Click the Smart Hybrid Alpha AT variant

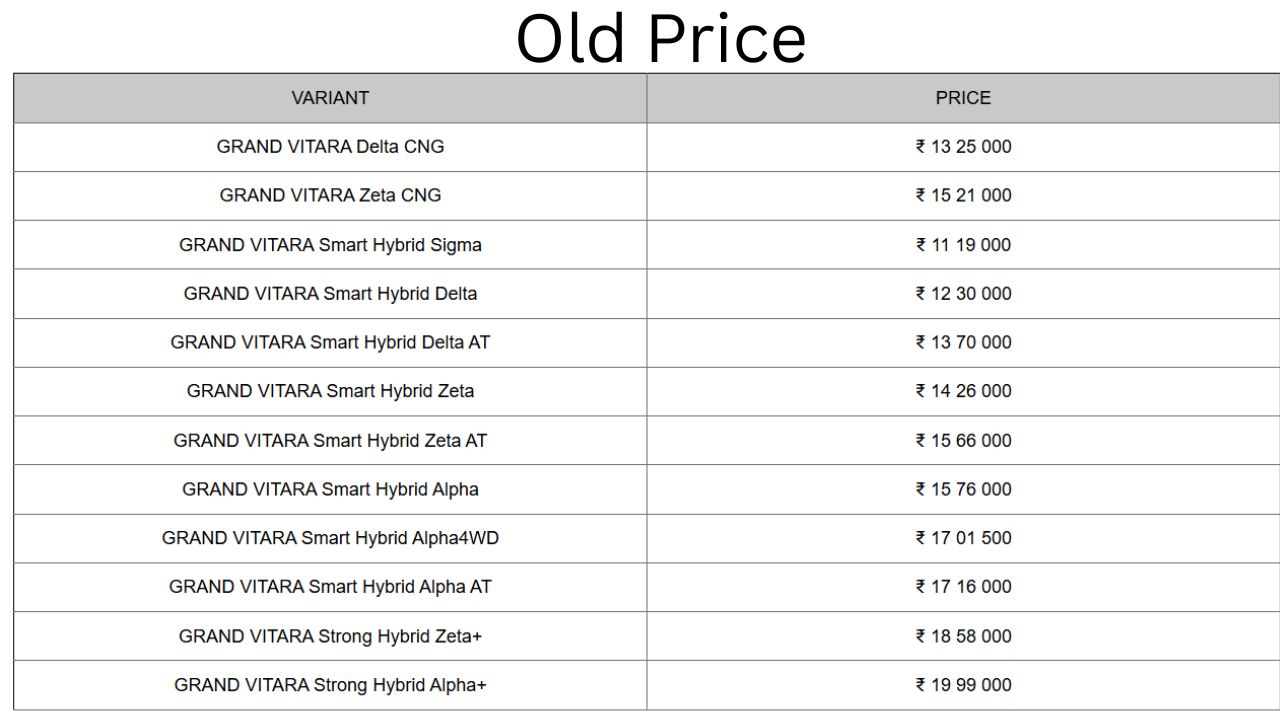pyautogui.click(x=330, y=588)
